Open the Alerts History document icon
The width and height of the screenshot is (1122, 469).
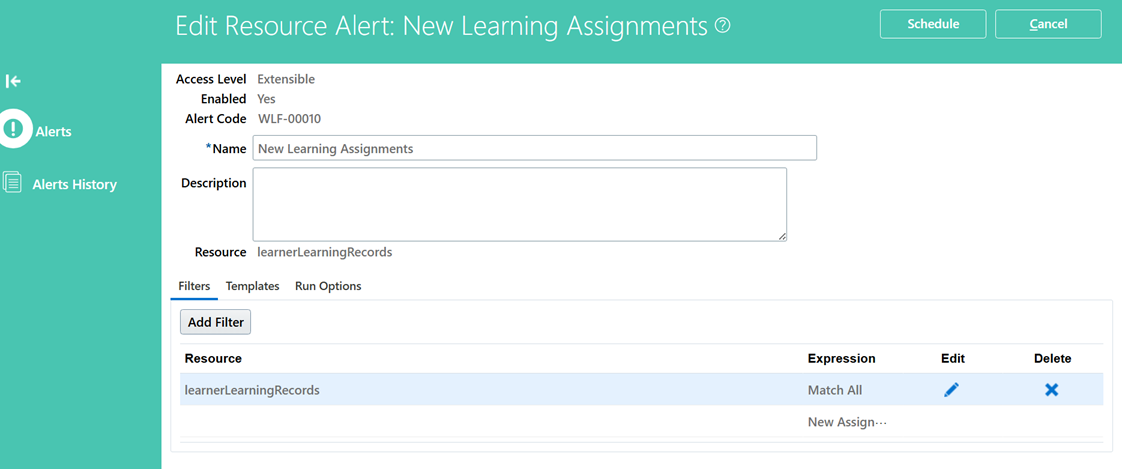pos(12,183)
